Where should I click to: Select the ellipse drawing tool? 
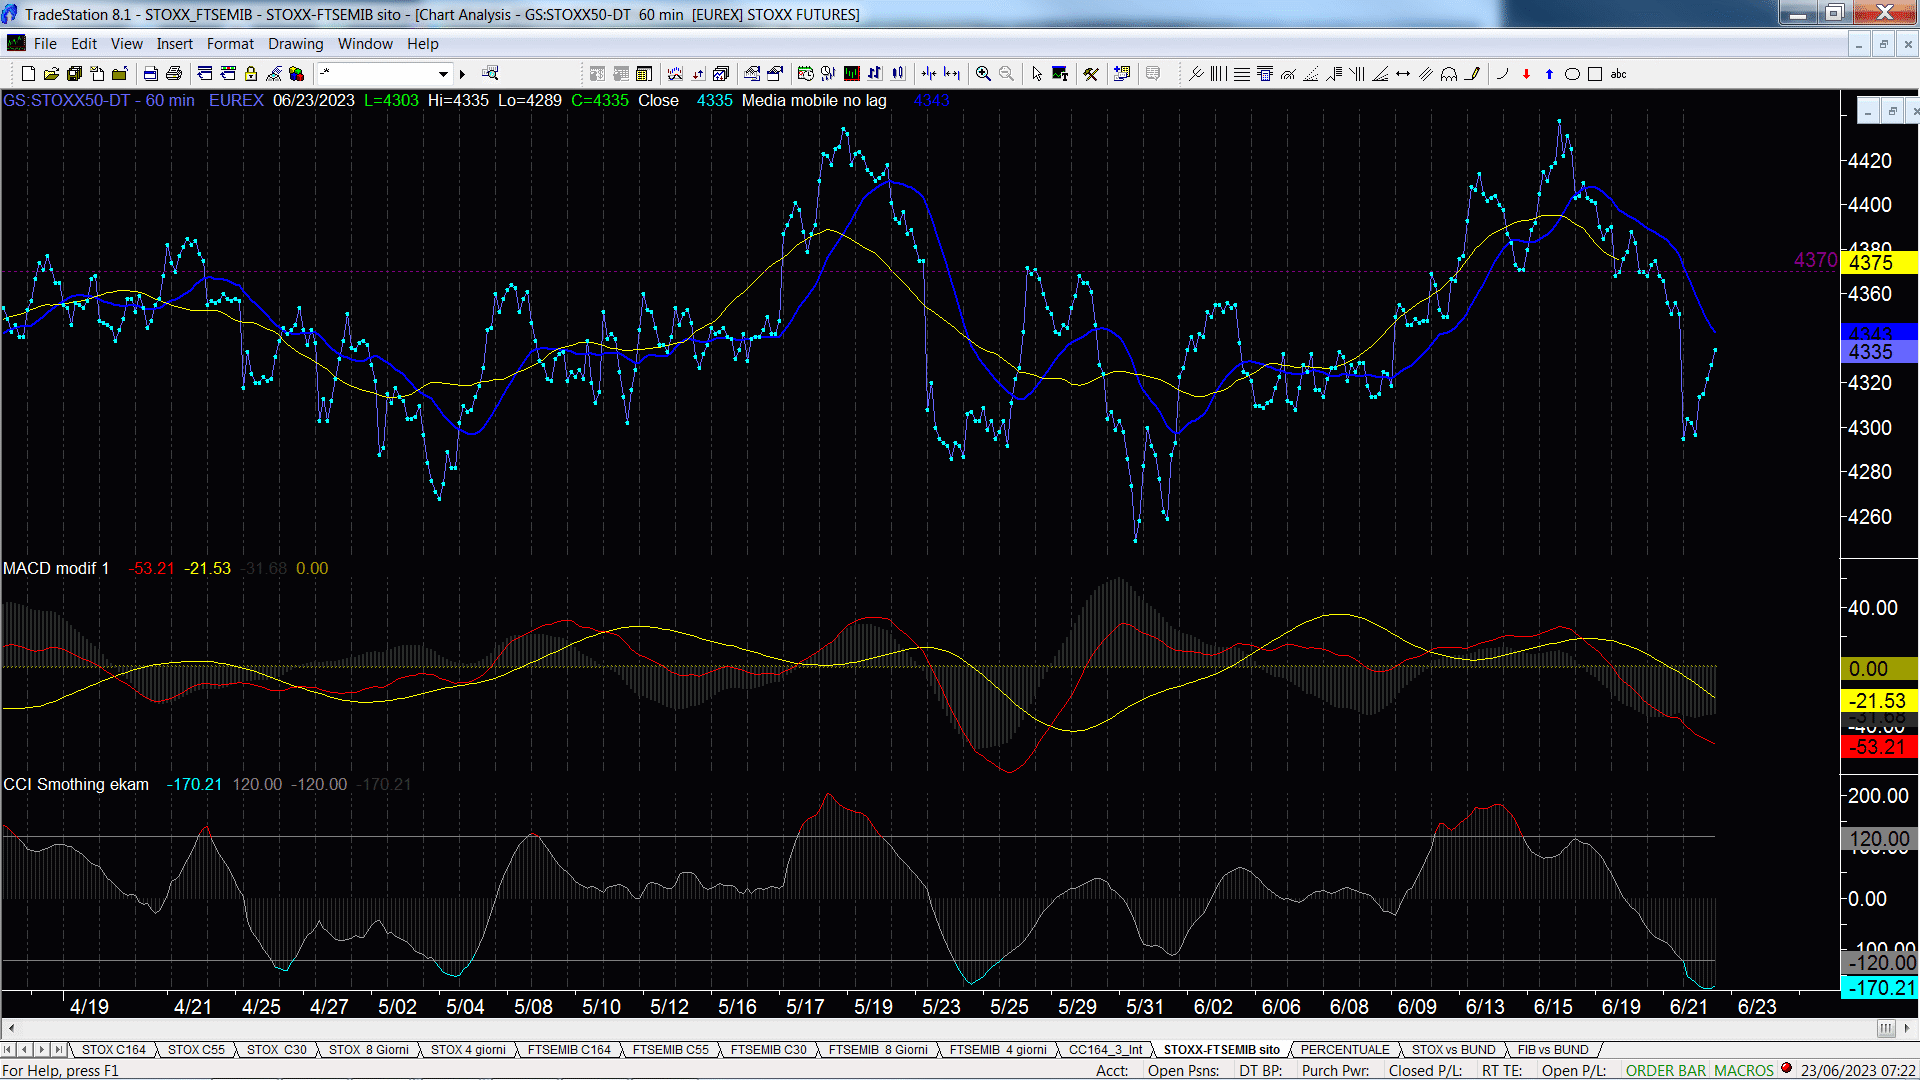pyautogui.click(x=1572, y=74)
